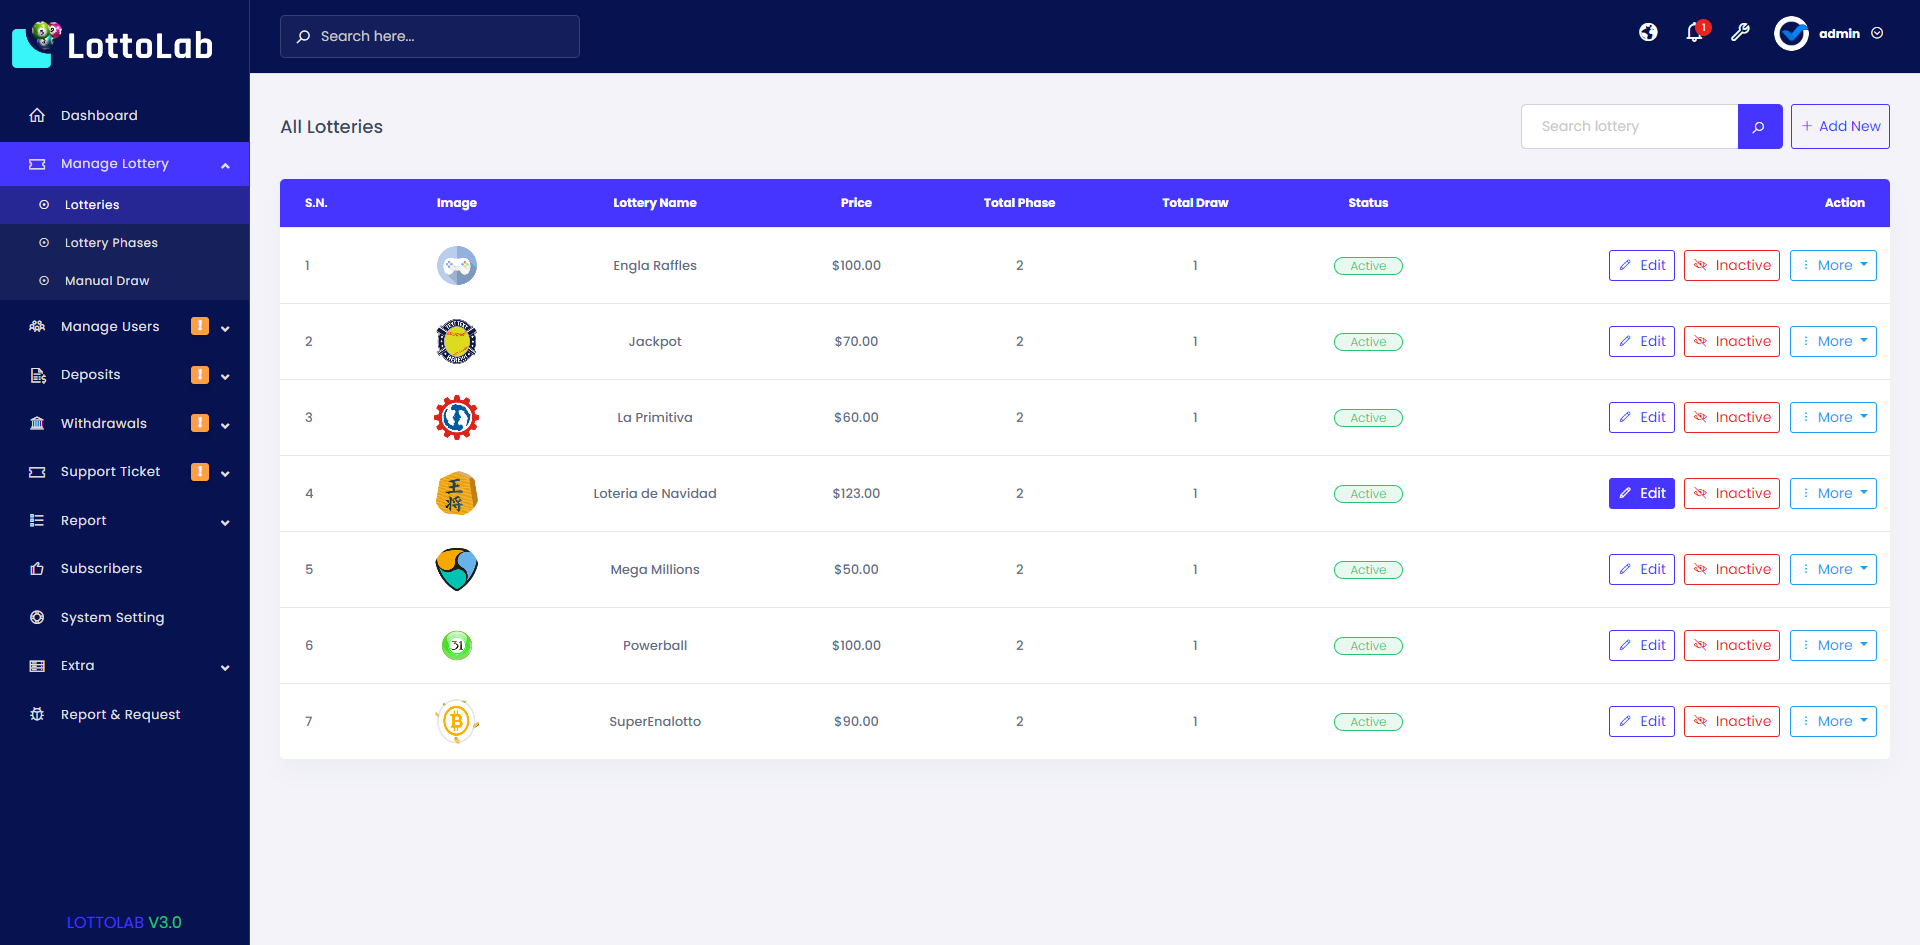Viewport: 1920px width, 945px height.
Task: Set Powerball to Inactive
Action: coord(1731,645)
